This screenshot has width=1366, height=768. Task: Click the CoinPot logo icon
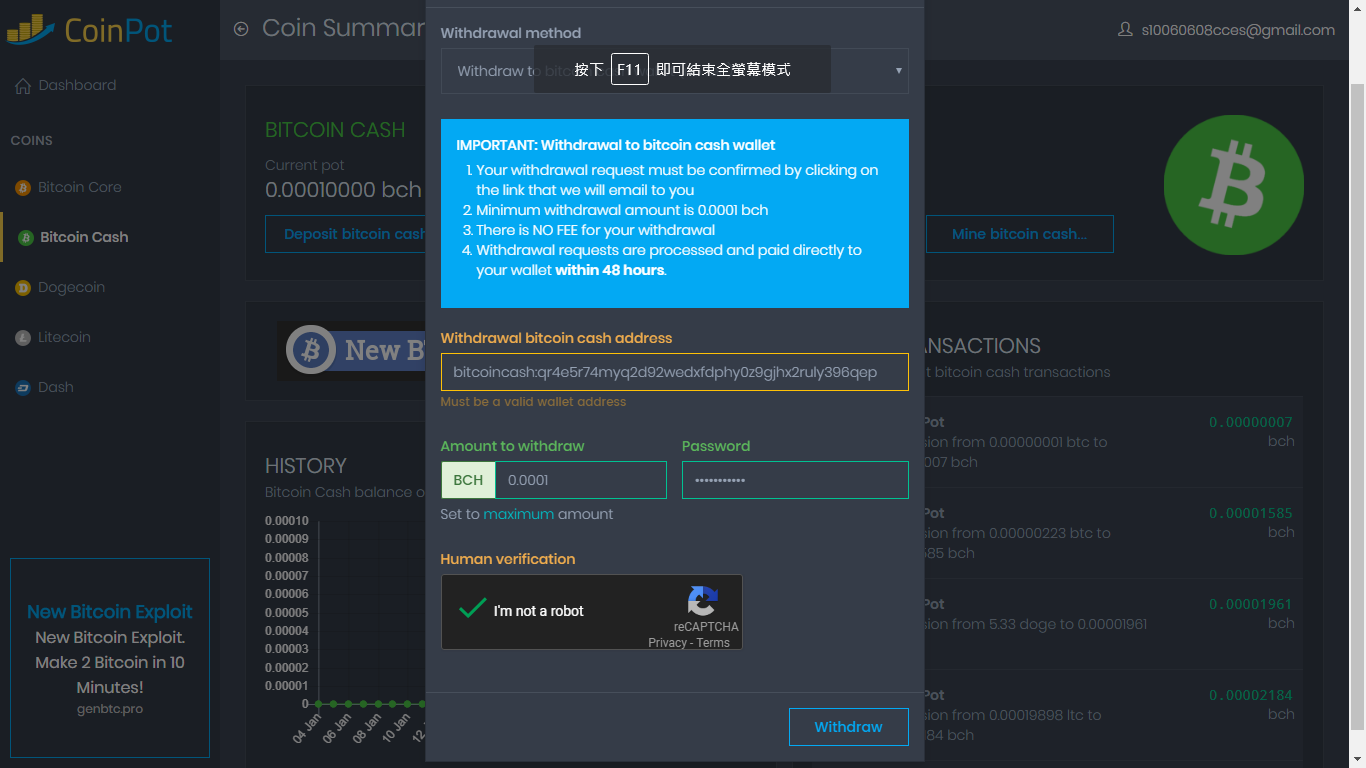pyautogui.click(x=30, y=30)
